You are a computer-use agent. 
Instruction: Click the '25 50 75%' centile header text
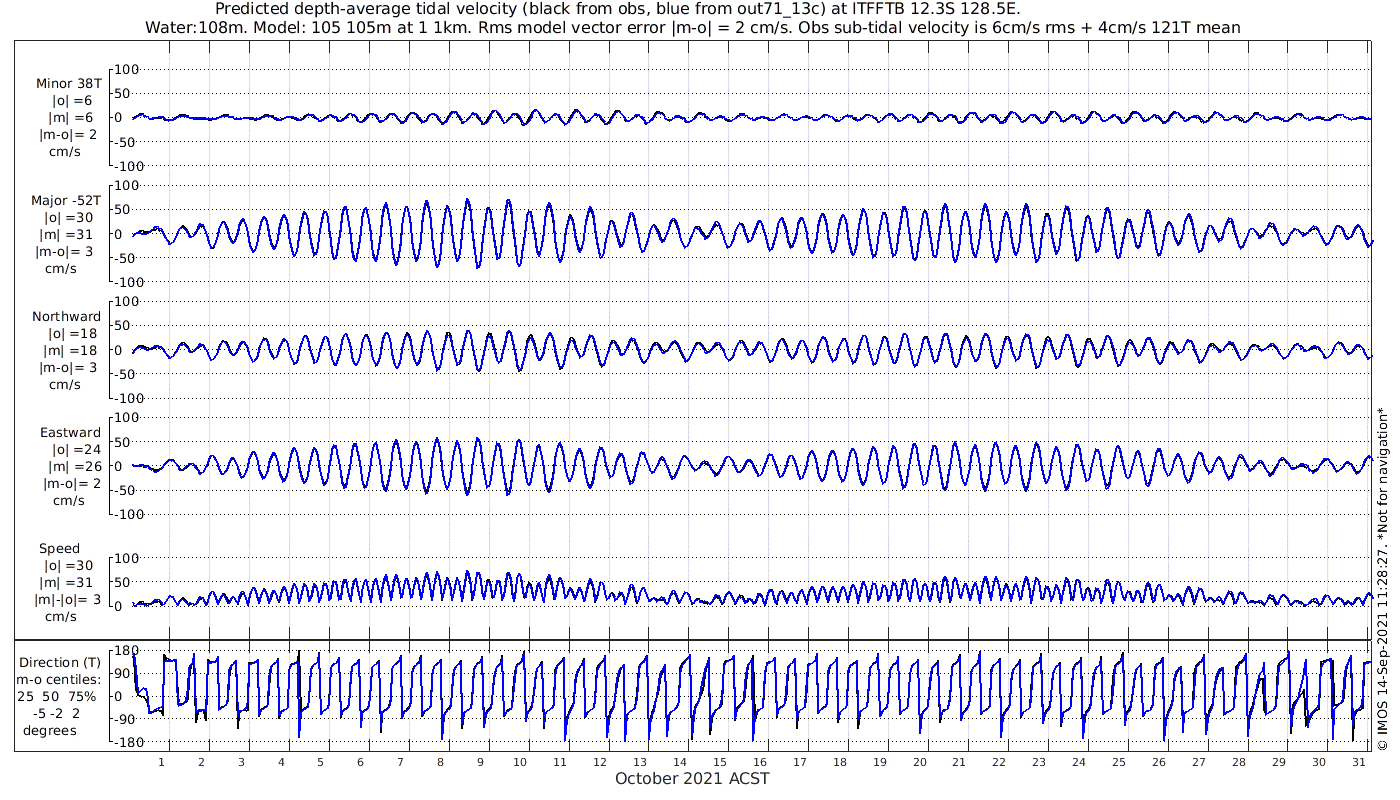tap(57, 696)
